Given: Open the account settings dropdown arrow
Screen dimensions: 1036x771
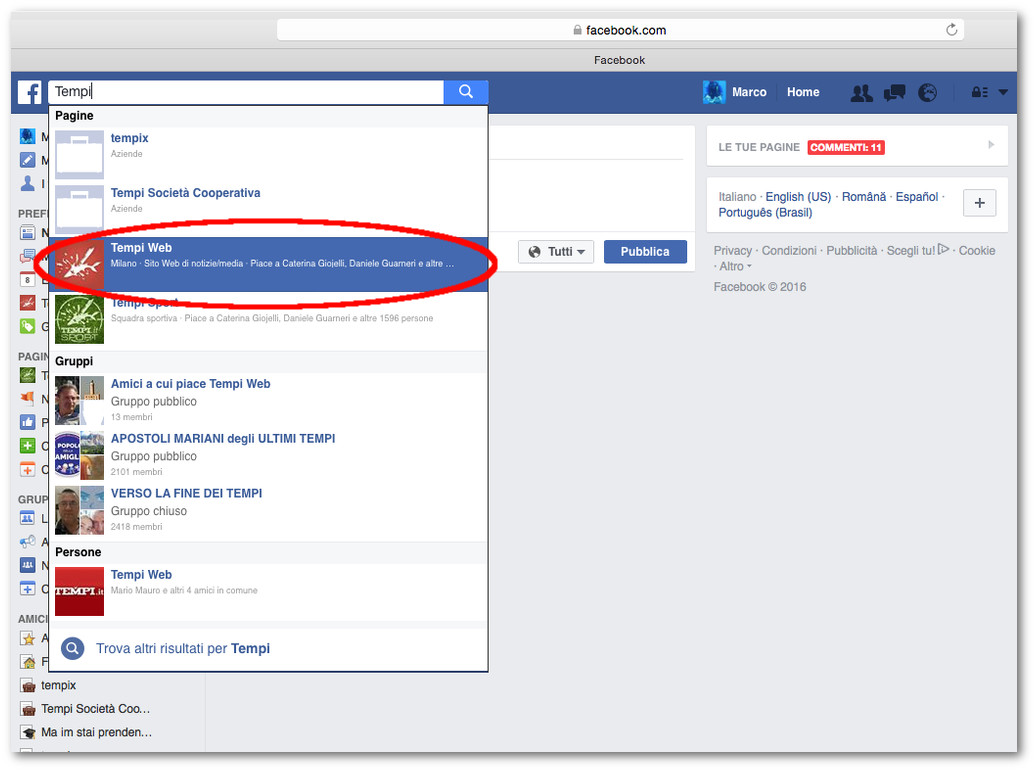Looking at the screenshot, I should (x=1004, y=93).
